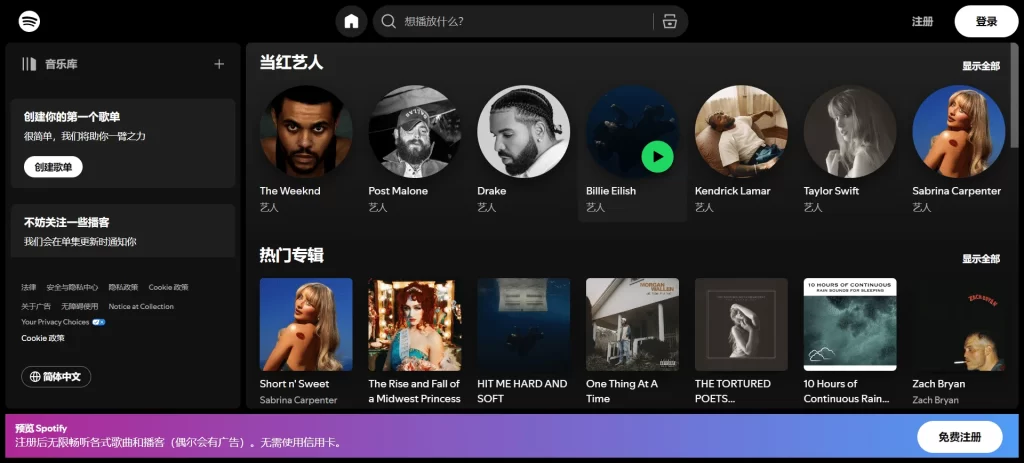Click the 免费注册 button in banner

click(x=959, y=437)
